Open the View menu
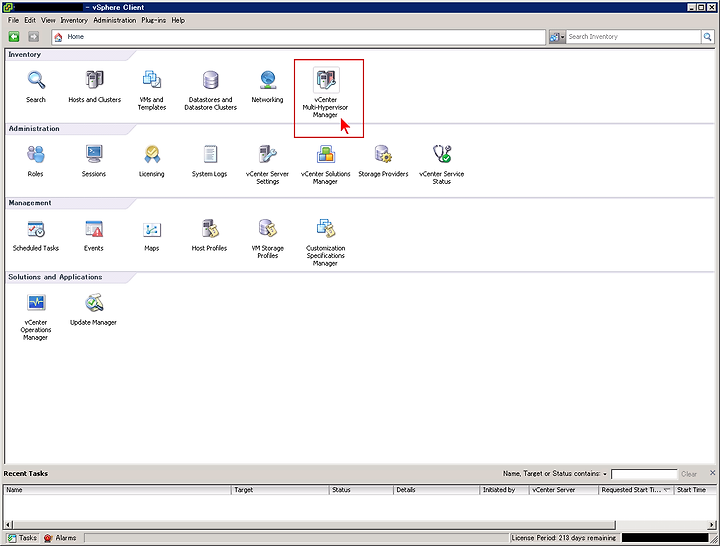This screenshot has height=546, width=720. coord(48,20)
